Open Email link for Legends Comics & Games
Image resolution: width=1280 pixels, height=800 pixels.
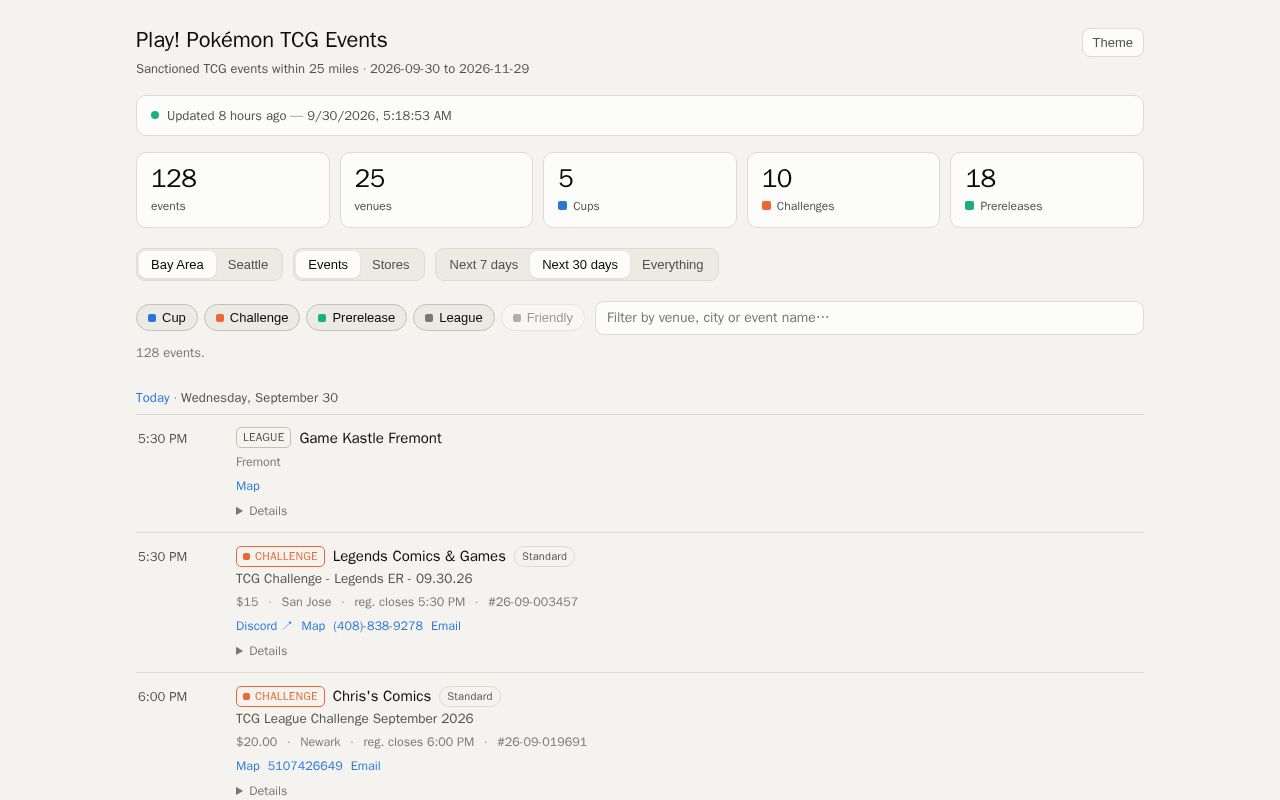446,626
